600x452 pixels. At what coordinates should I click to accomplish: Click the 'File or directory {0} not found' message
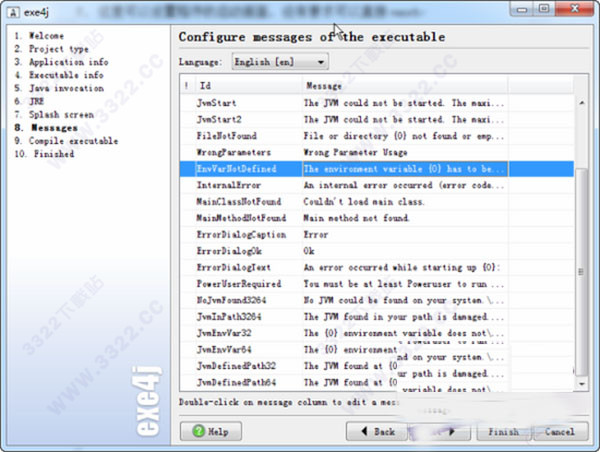coord(404,136)
